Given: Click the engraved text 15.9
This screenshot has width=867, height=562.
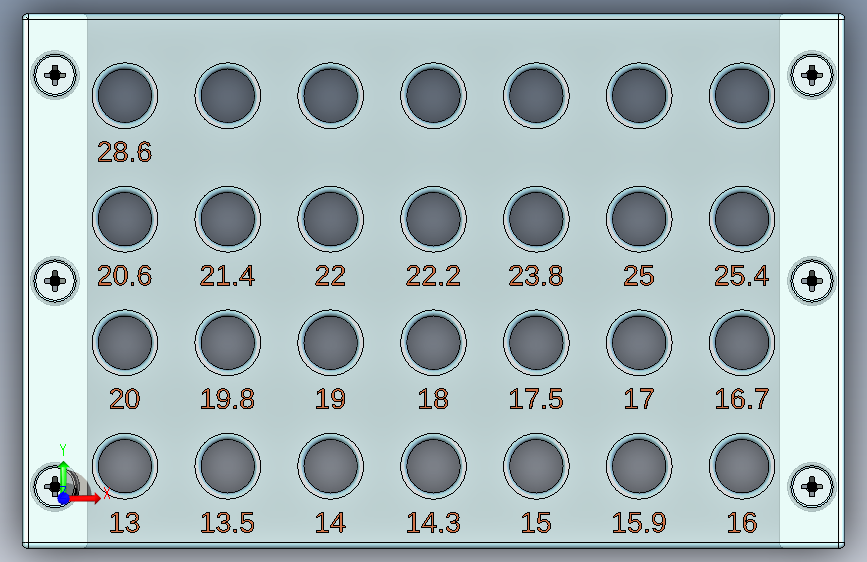Looking at the screenshot, I should (639, 523).
